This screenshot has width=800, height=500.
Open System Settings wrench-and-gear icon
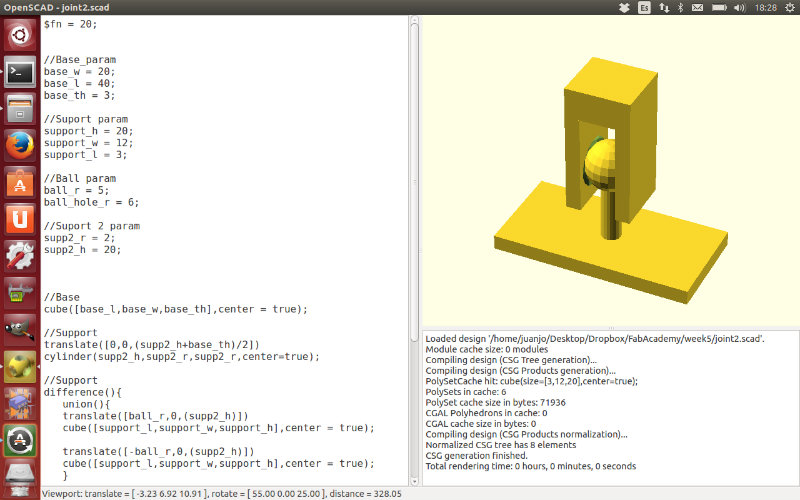pos(20,256)
